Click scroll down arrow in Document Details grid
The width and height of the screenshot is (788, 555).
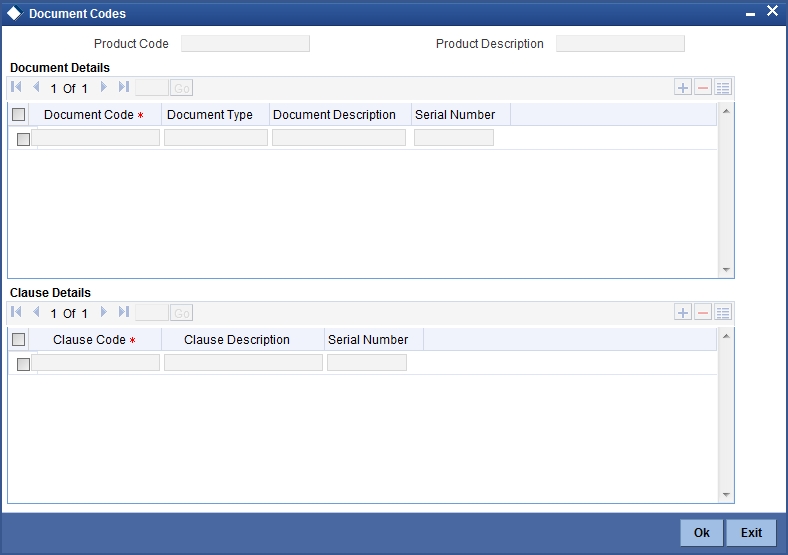[x=726, y=270]
